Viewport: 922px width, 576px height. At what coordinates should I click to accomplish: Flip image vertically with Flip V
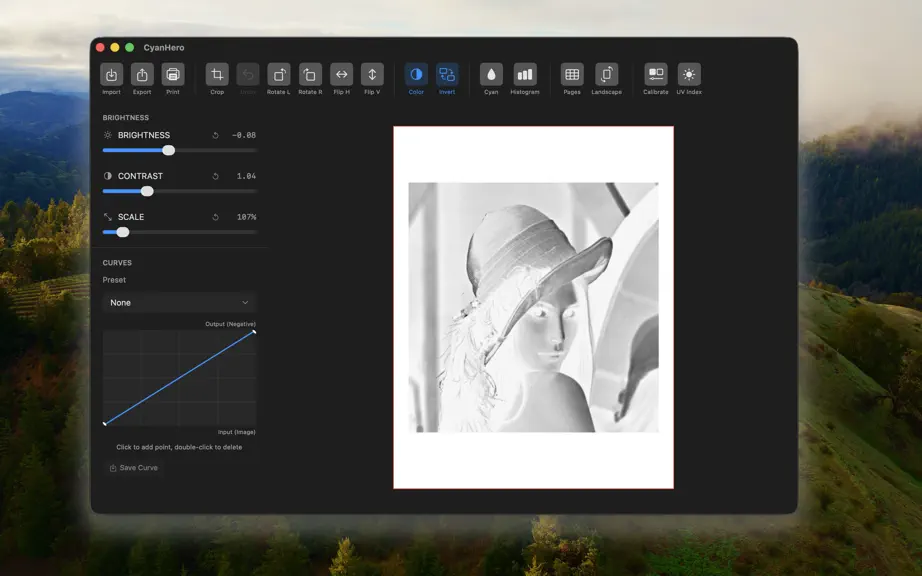pyautogui.click(x=372, y=75)
